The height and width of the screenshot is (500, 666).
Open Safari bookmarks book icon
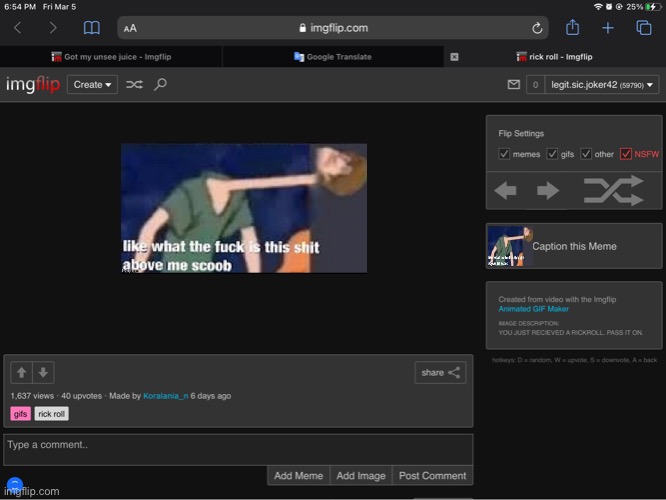point(91,28)
